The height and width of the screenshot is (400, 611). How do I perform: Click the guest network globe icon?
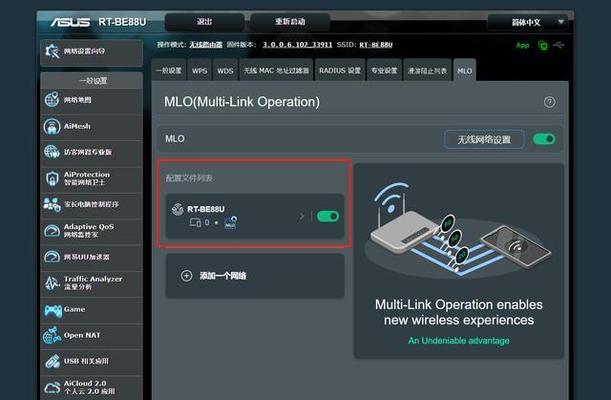(52, 152)
